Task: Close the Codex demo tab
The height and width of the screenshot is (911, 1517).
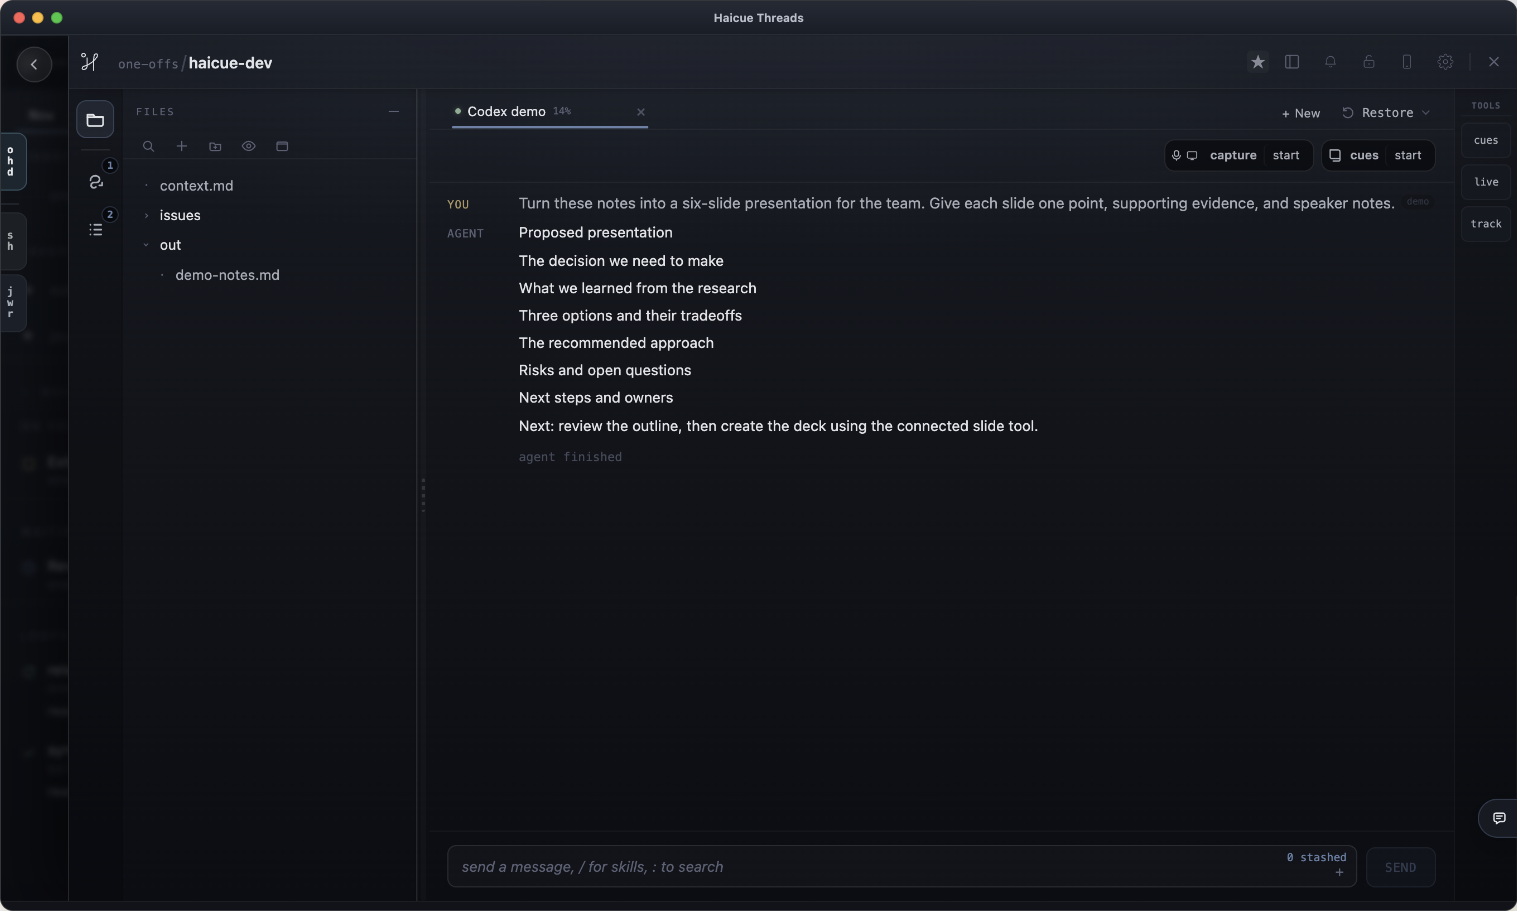Action: tap(641, 112)
